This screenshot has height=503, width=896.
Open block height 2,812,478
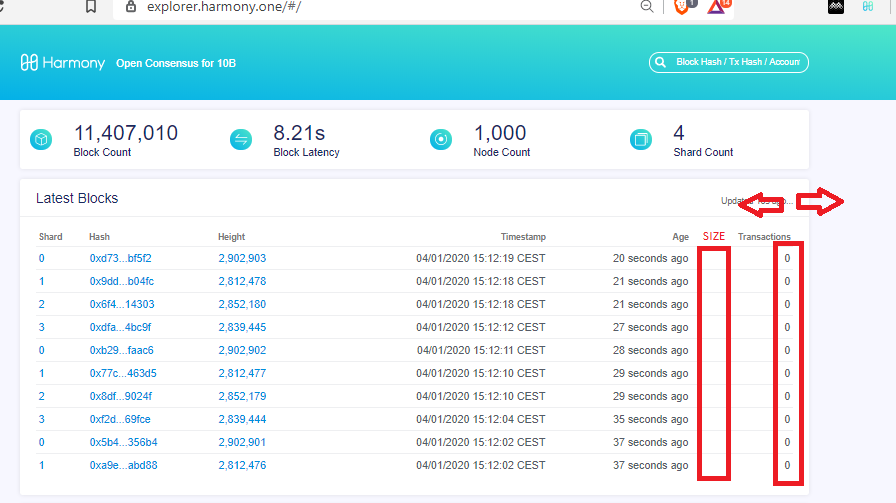click(x=242, y=281)
